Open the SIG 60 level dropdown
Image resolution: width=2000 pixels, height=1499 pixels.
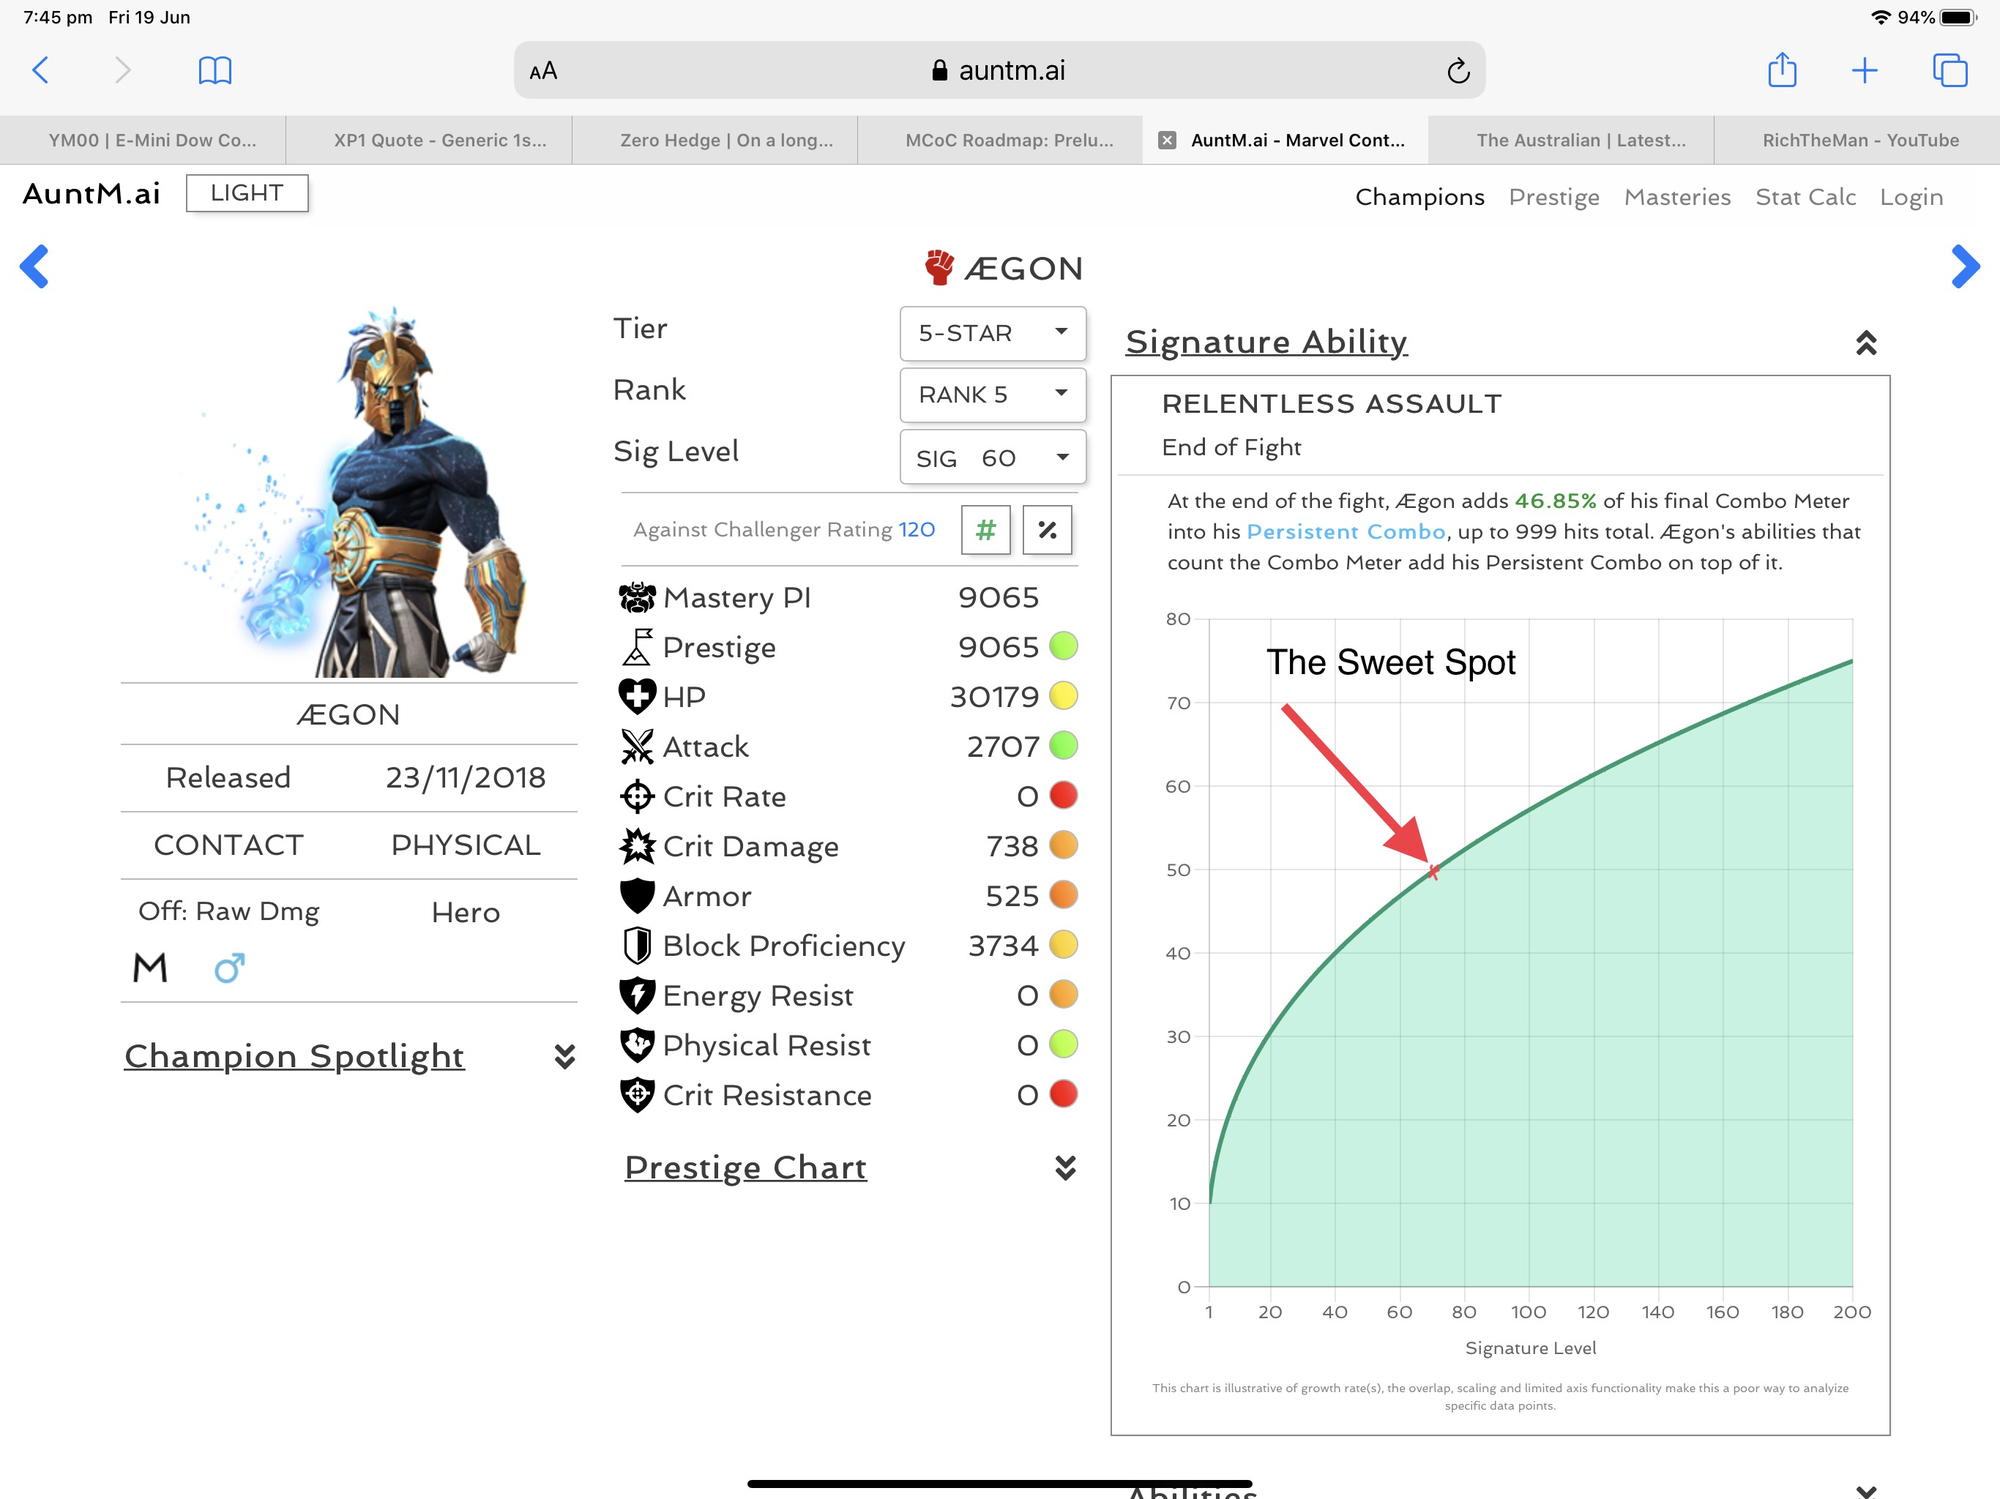(993, 457)
